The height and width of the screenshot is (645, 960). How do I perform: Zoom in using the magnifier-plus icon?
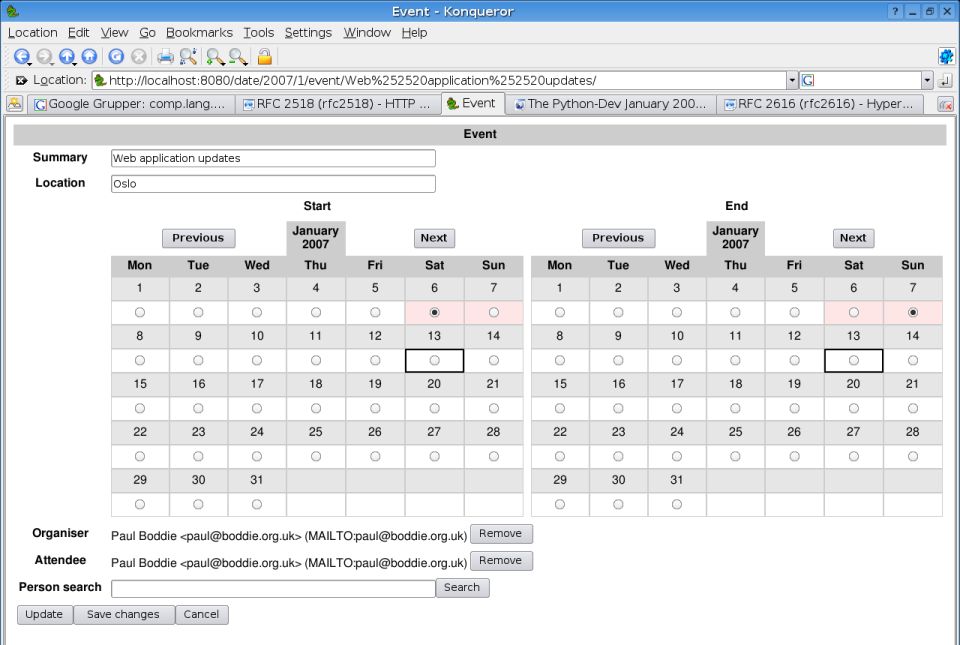point(212,57)
